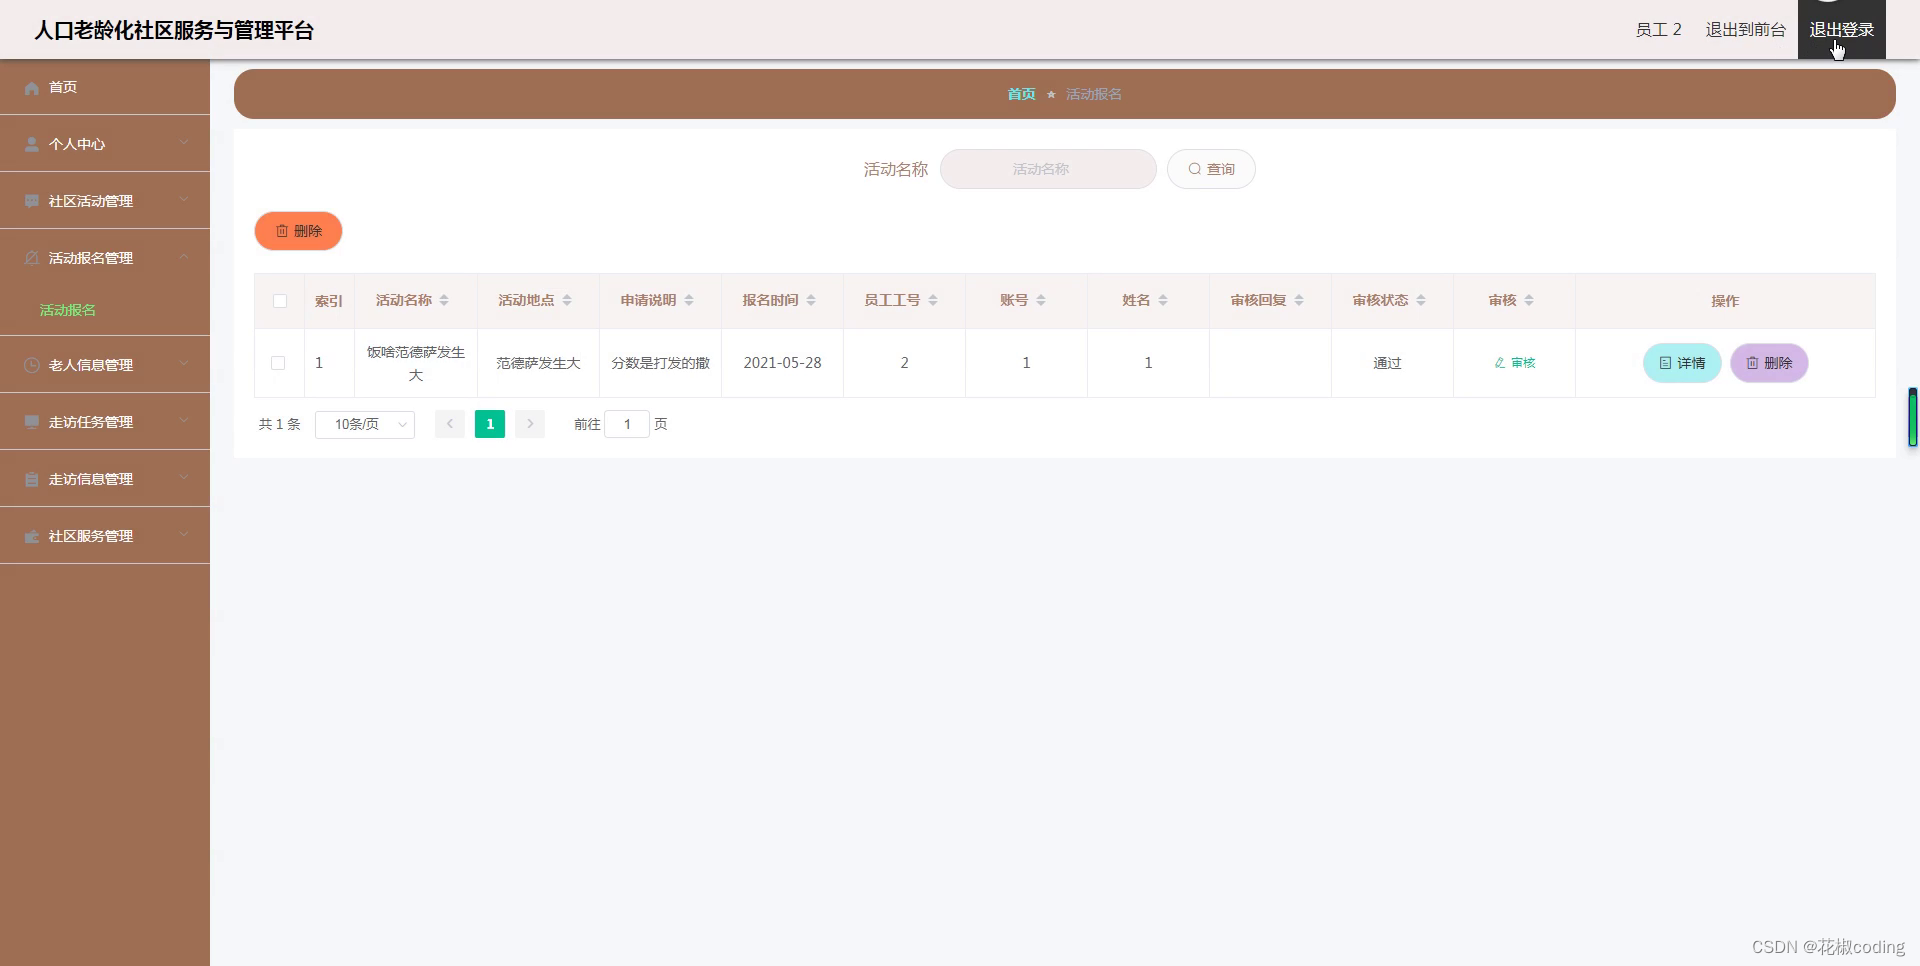Expand the 社区服务管理 menu chevron
Viewport: 1920px width, 966px height.
pyautogui.click(x=184, y=535)
